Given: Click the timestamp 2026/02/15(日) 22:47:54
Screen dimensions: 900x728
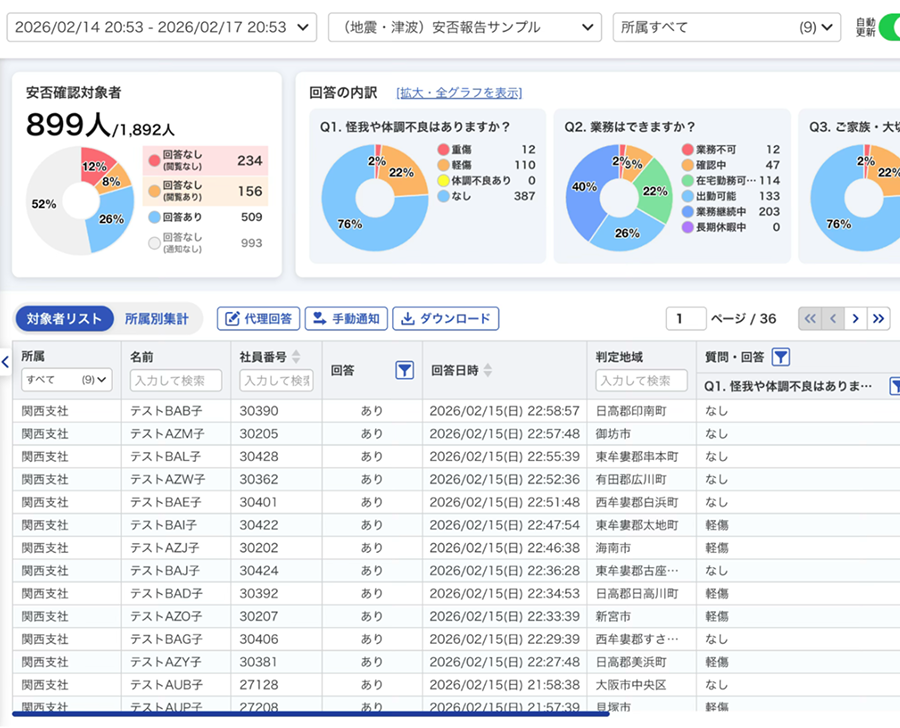Looking at the screenshot, I should pos(505,525).
